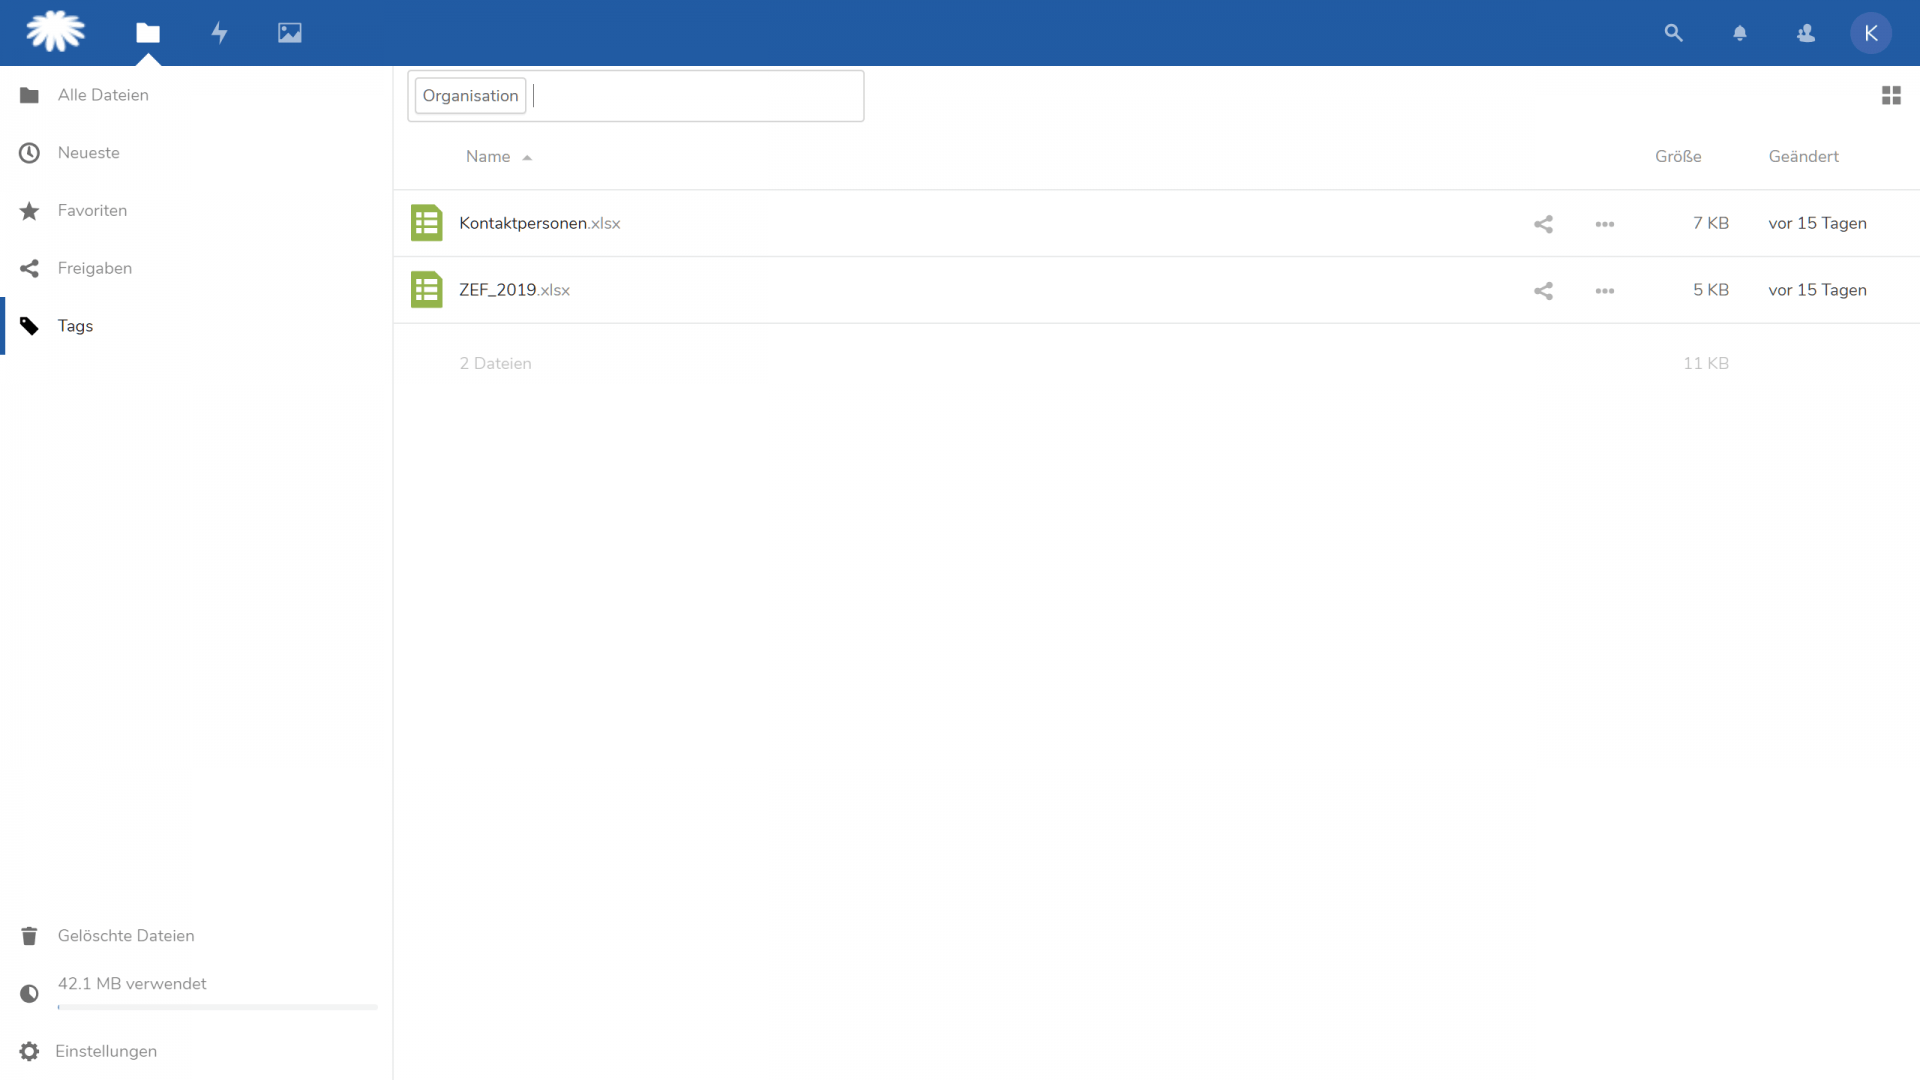Click the gear icon beside Einstellungen
Viewport: 1920px width, 1080px height.
click(x=29, y=1051)
